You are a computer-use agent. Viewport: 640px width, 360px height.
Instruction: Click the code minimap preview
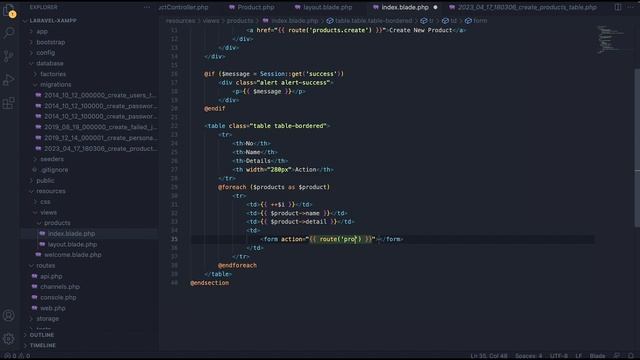click(x=611, y=40)
